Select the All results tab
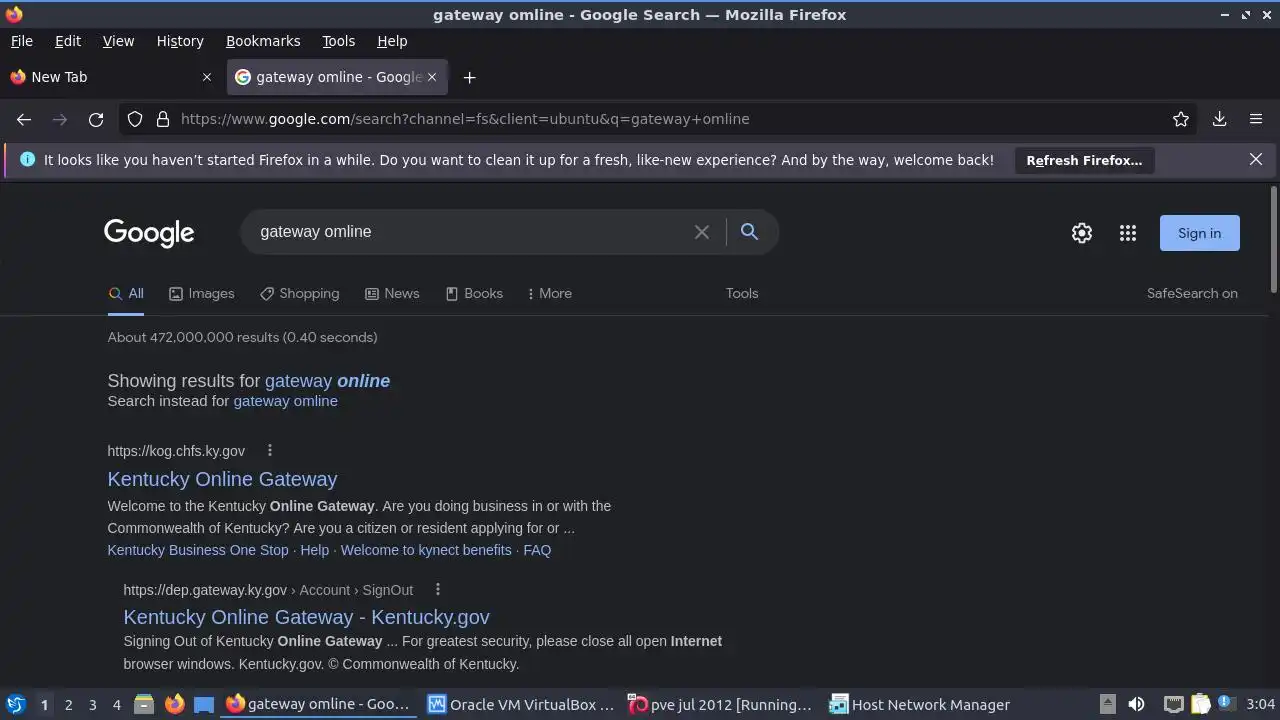The image size is (1280, 720). tap(126, 293)
